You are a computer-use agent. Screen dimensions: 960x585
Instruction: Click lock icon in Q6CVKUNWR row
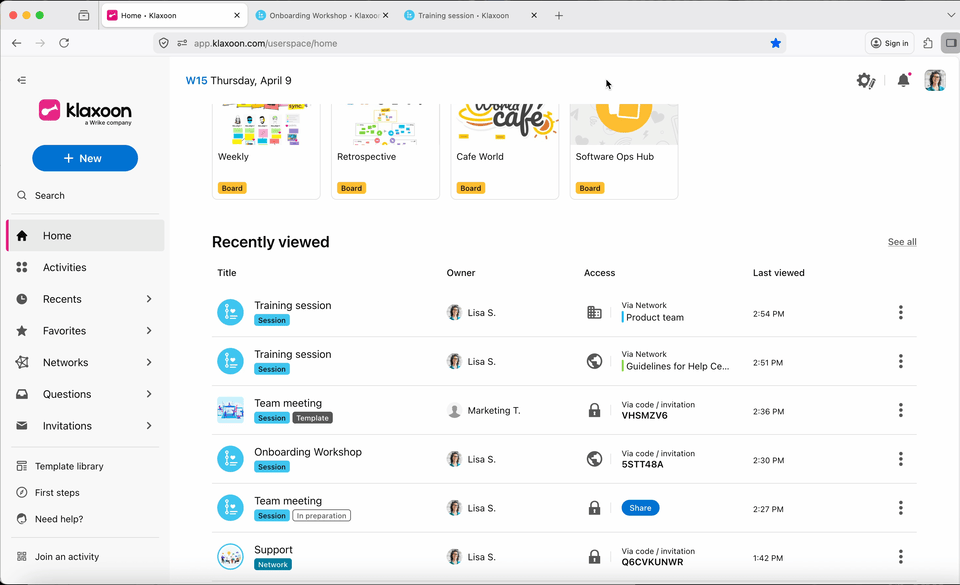tap(594, 557)
